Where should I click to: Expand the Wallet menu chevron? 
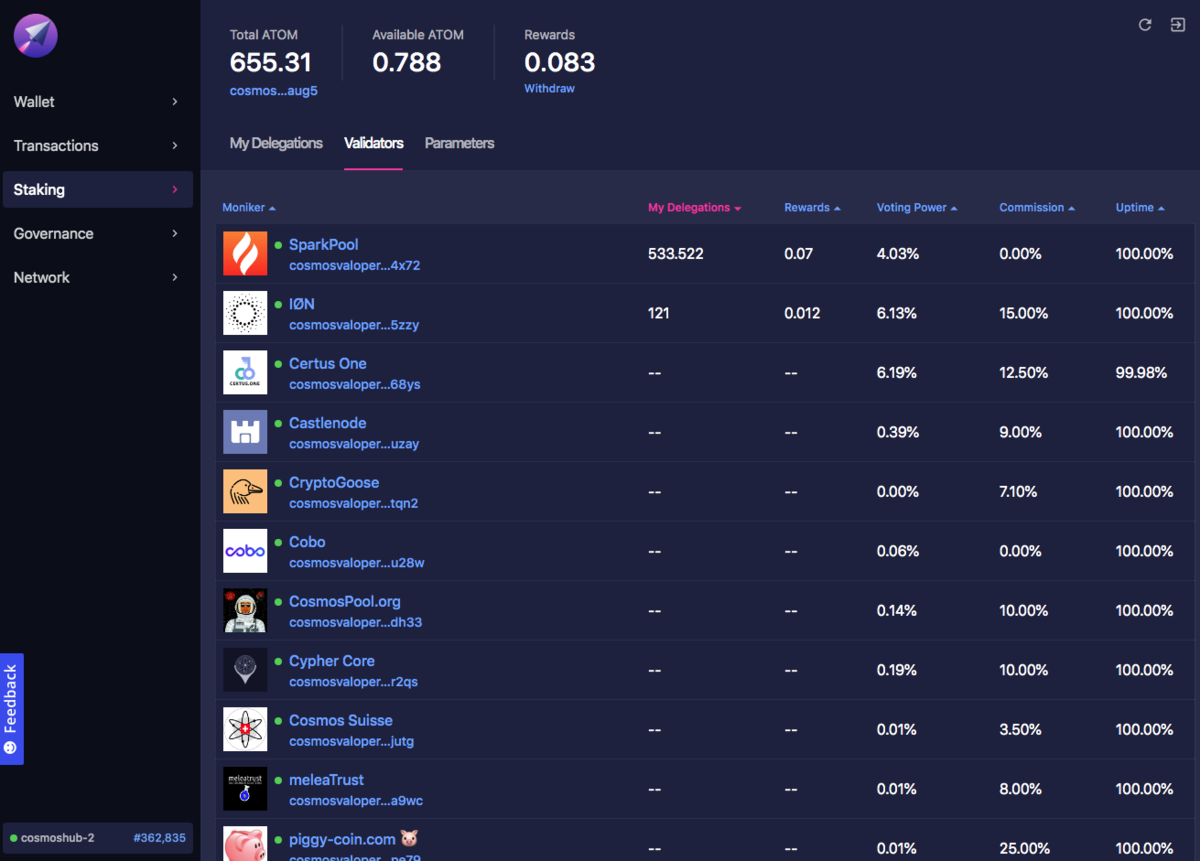pyautogui.click(x=175, y=102)
